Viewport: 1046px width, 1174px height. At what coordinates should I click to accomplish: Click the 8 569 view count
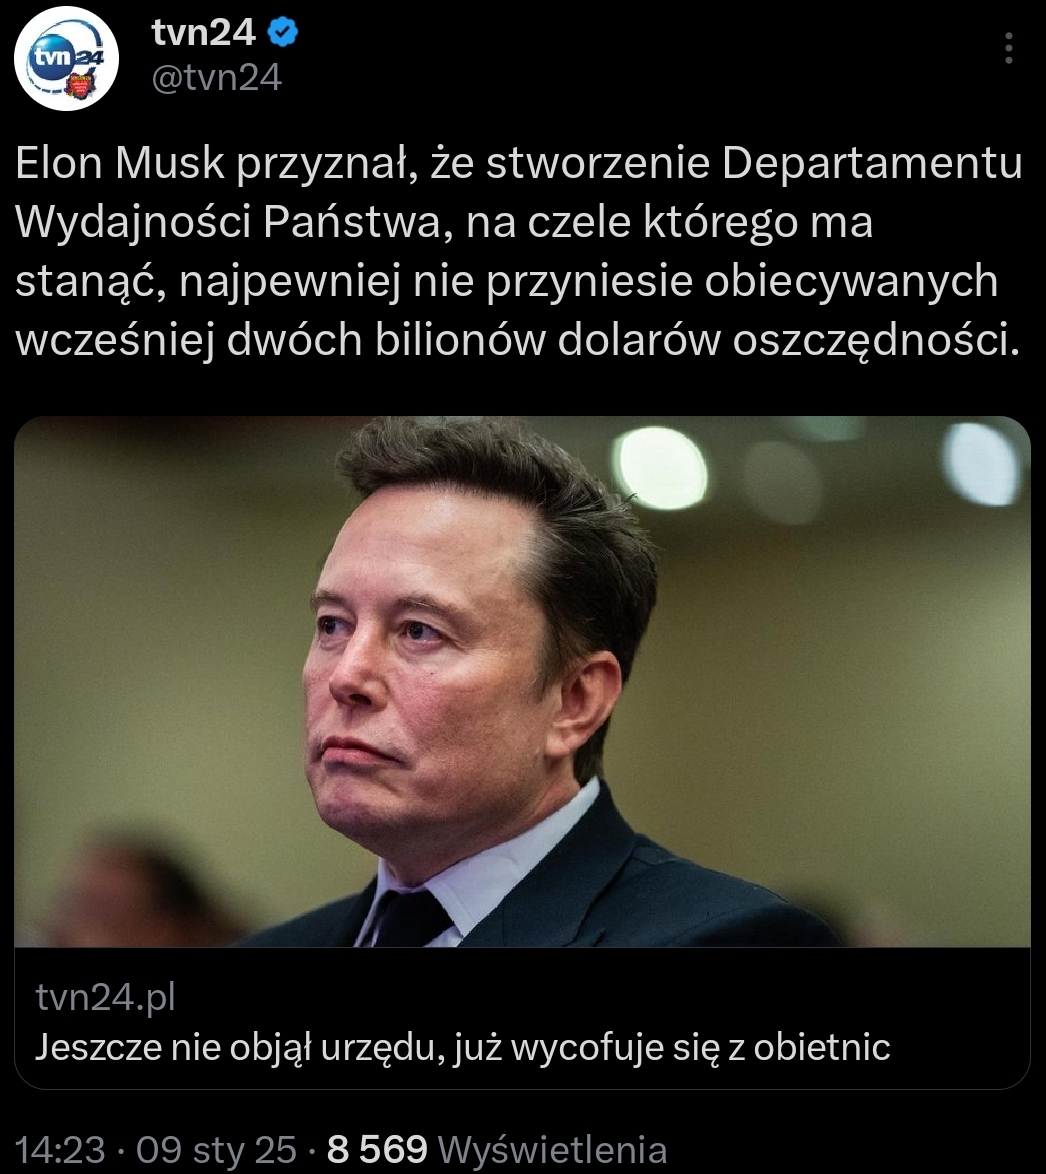(x=377, y=1149)
